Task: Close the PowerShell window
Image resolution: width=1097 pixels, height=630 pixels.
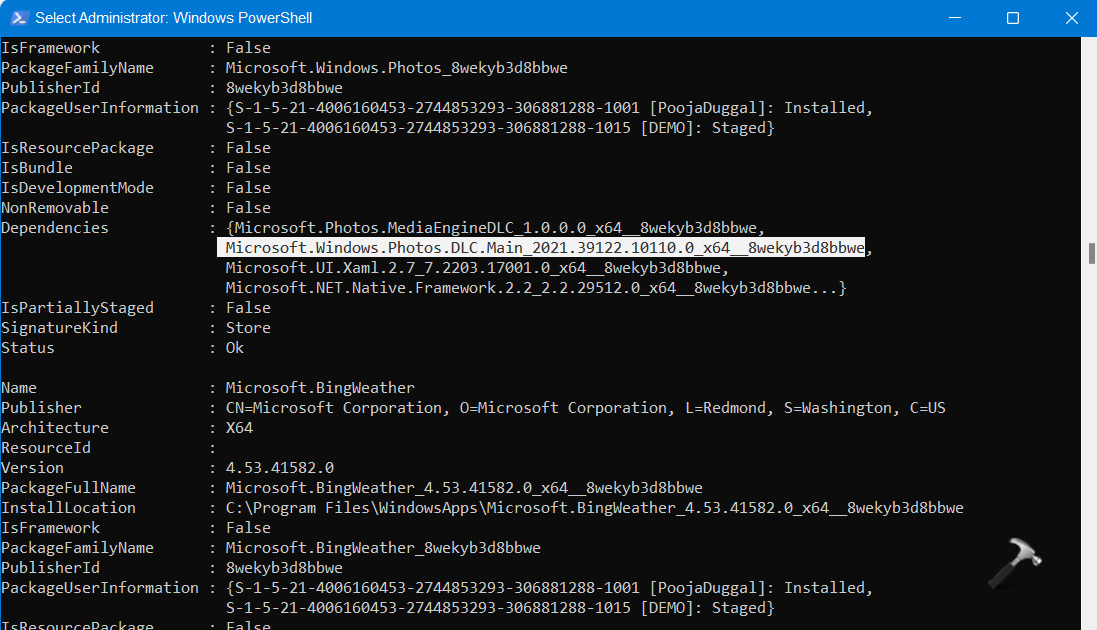Action: pos(1071,18)
